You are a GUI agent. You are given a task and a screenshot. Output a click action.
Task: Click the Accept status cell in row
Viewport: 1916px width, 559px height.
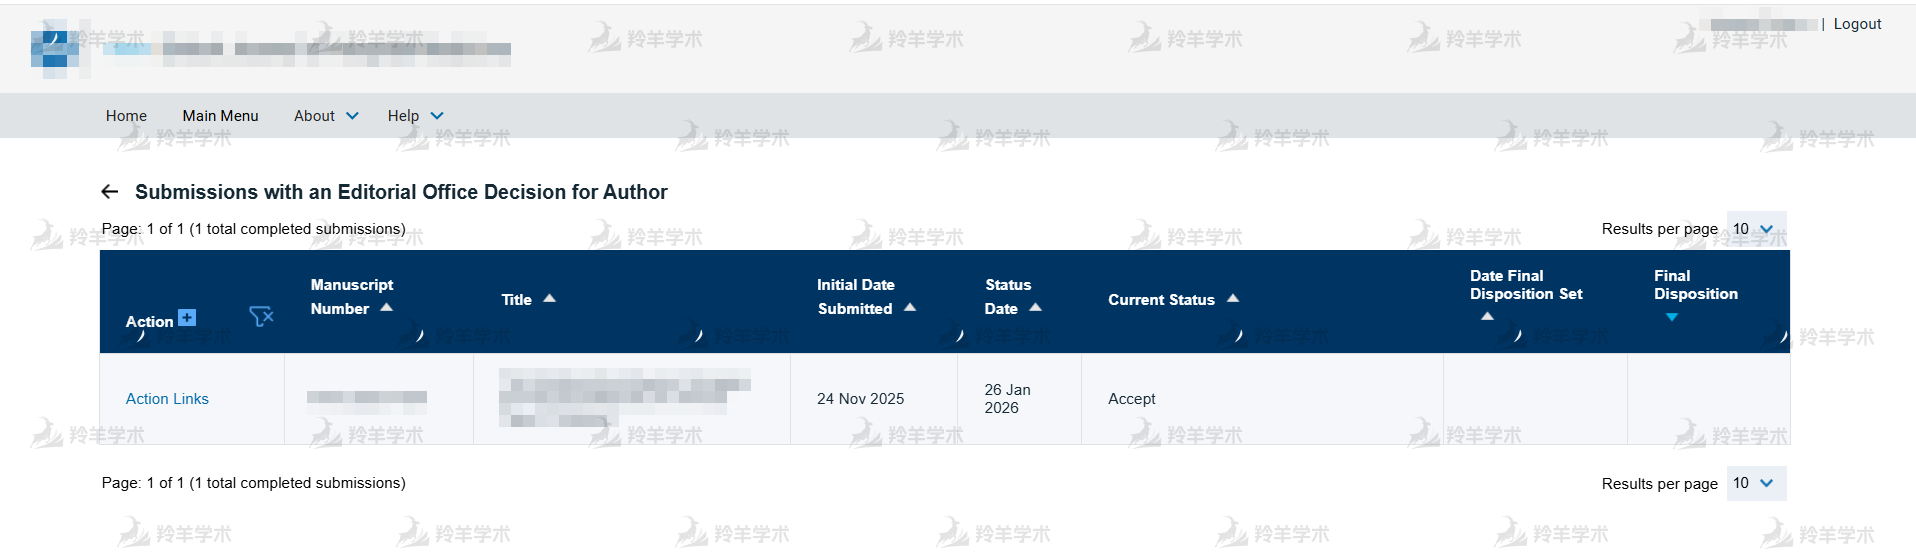1131,399
